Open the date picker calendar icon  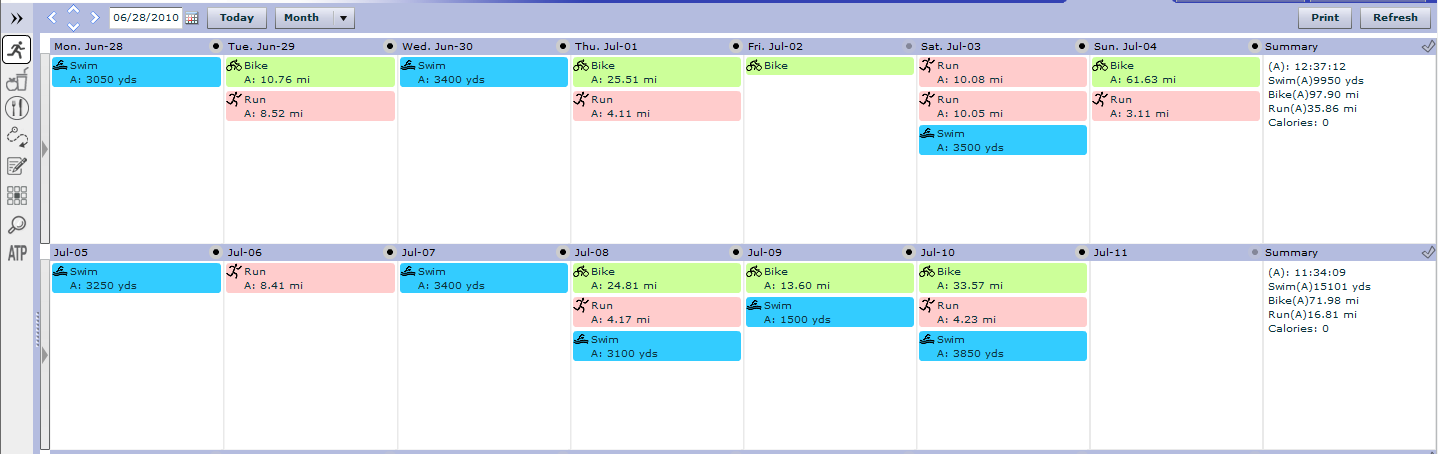click(192, 18)
